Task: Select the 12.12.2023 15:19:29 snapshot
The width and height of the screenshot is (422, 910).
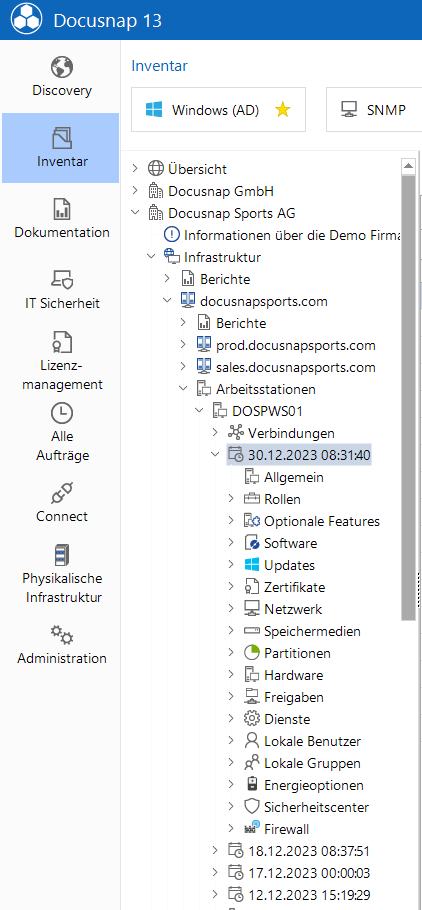Action: (309, 895)
